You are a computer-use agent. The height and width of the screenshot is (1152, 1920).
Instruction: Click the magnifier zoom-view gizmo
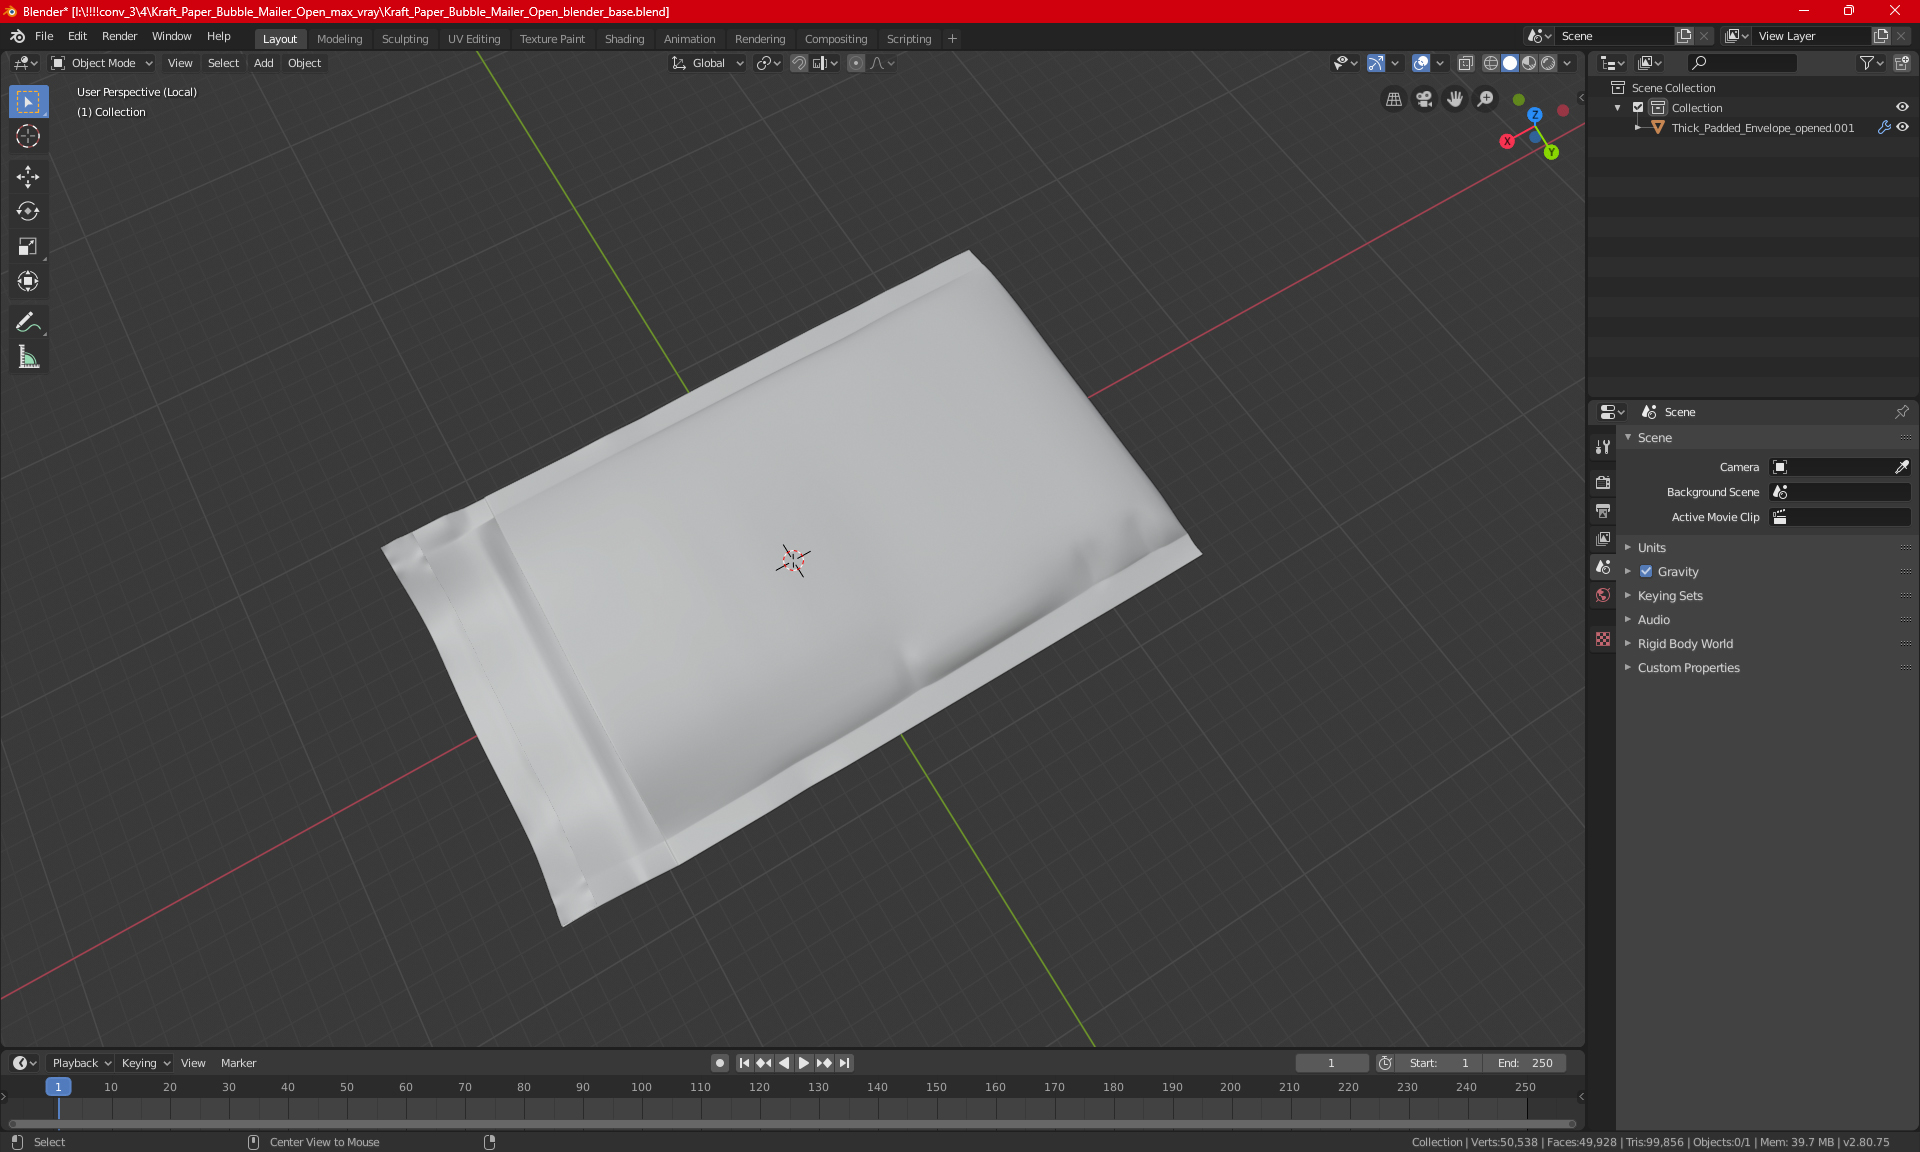click(x=1486, y=99)
